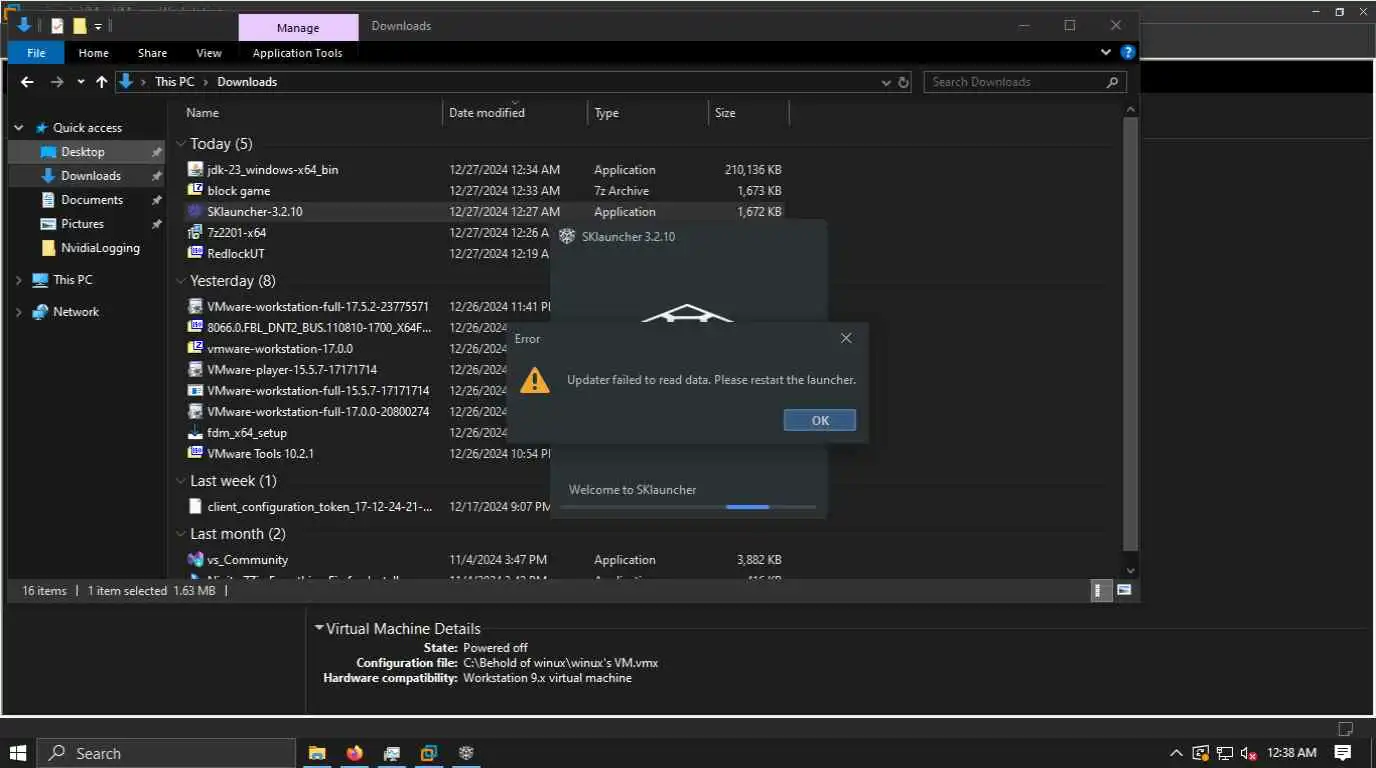Switch to the View ribbon tab
Screen dimensions: 1376x768
tap(209, 53)
